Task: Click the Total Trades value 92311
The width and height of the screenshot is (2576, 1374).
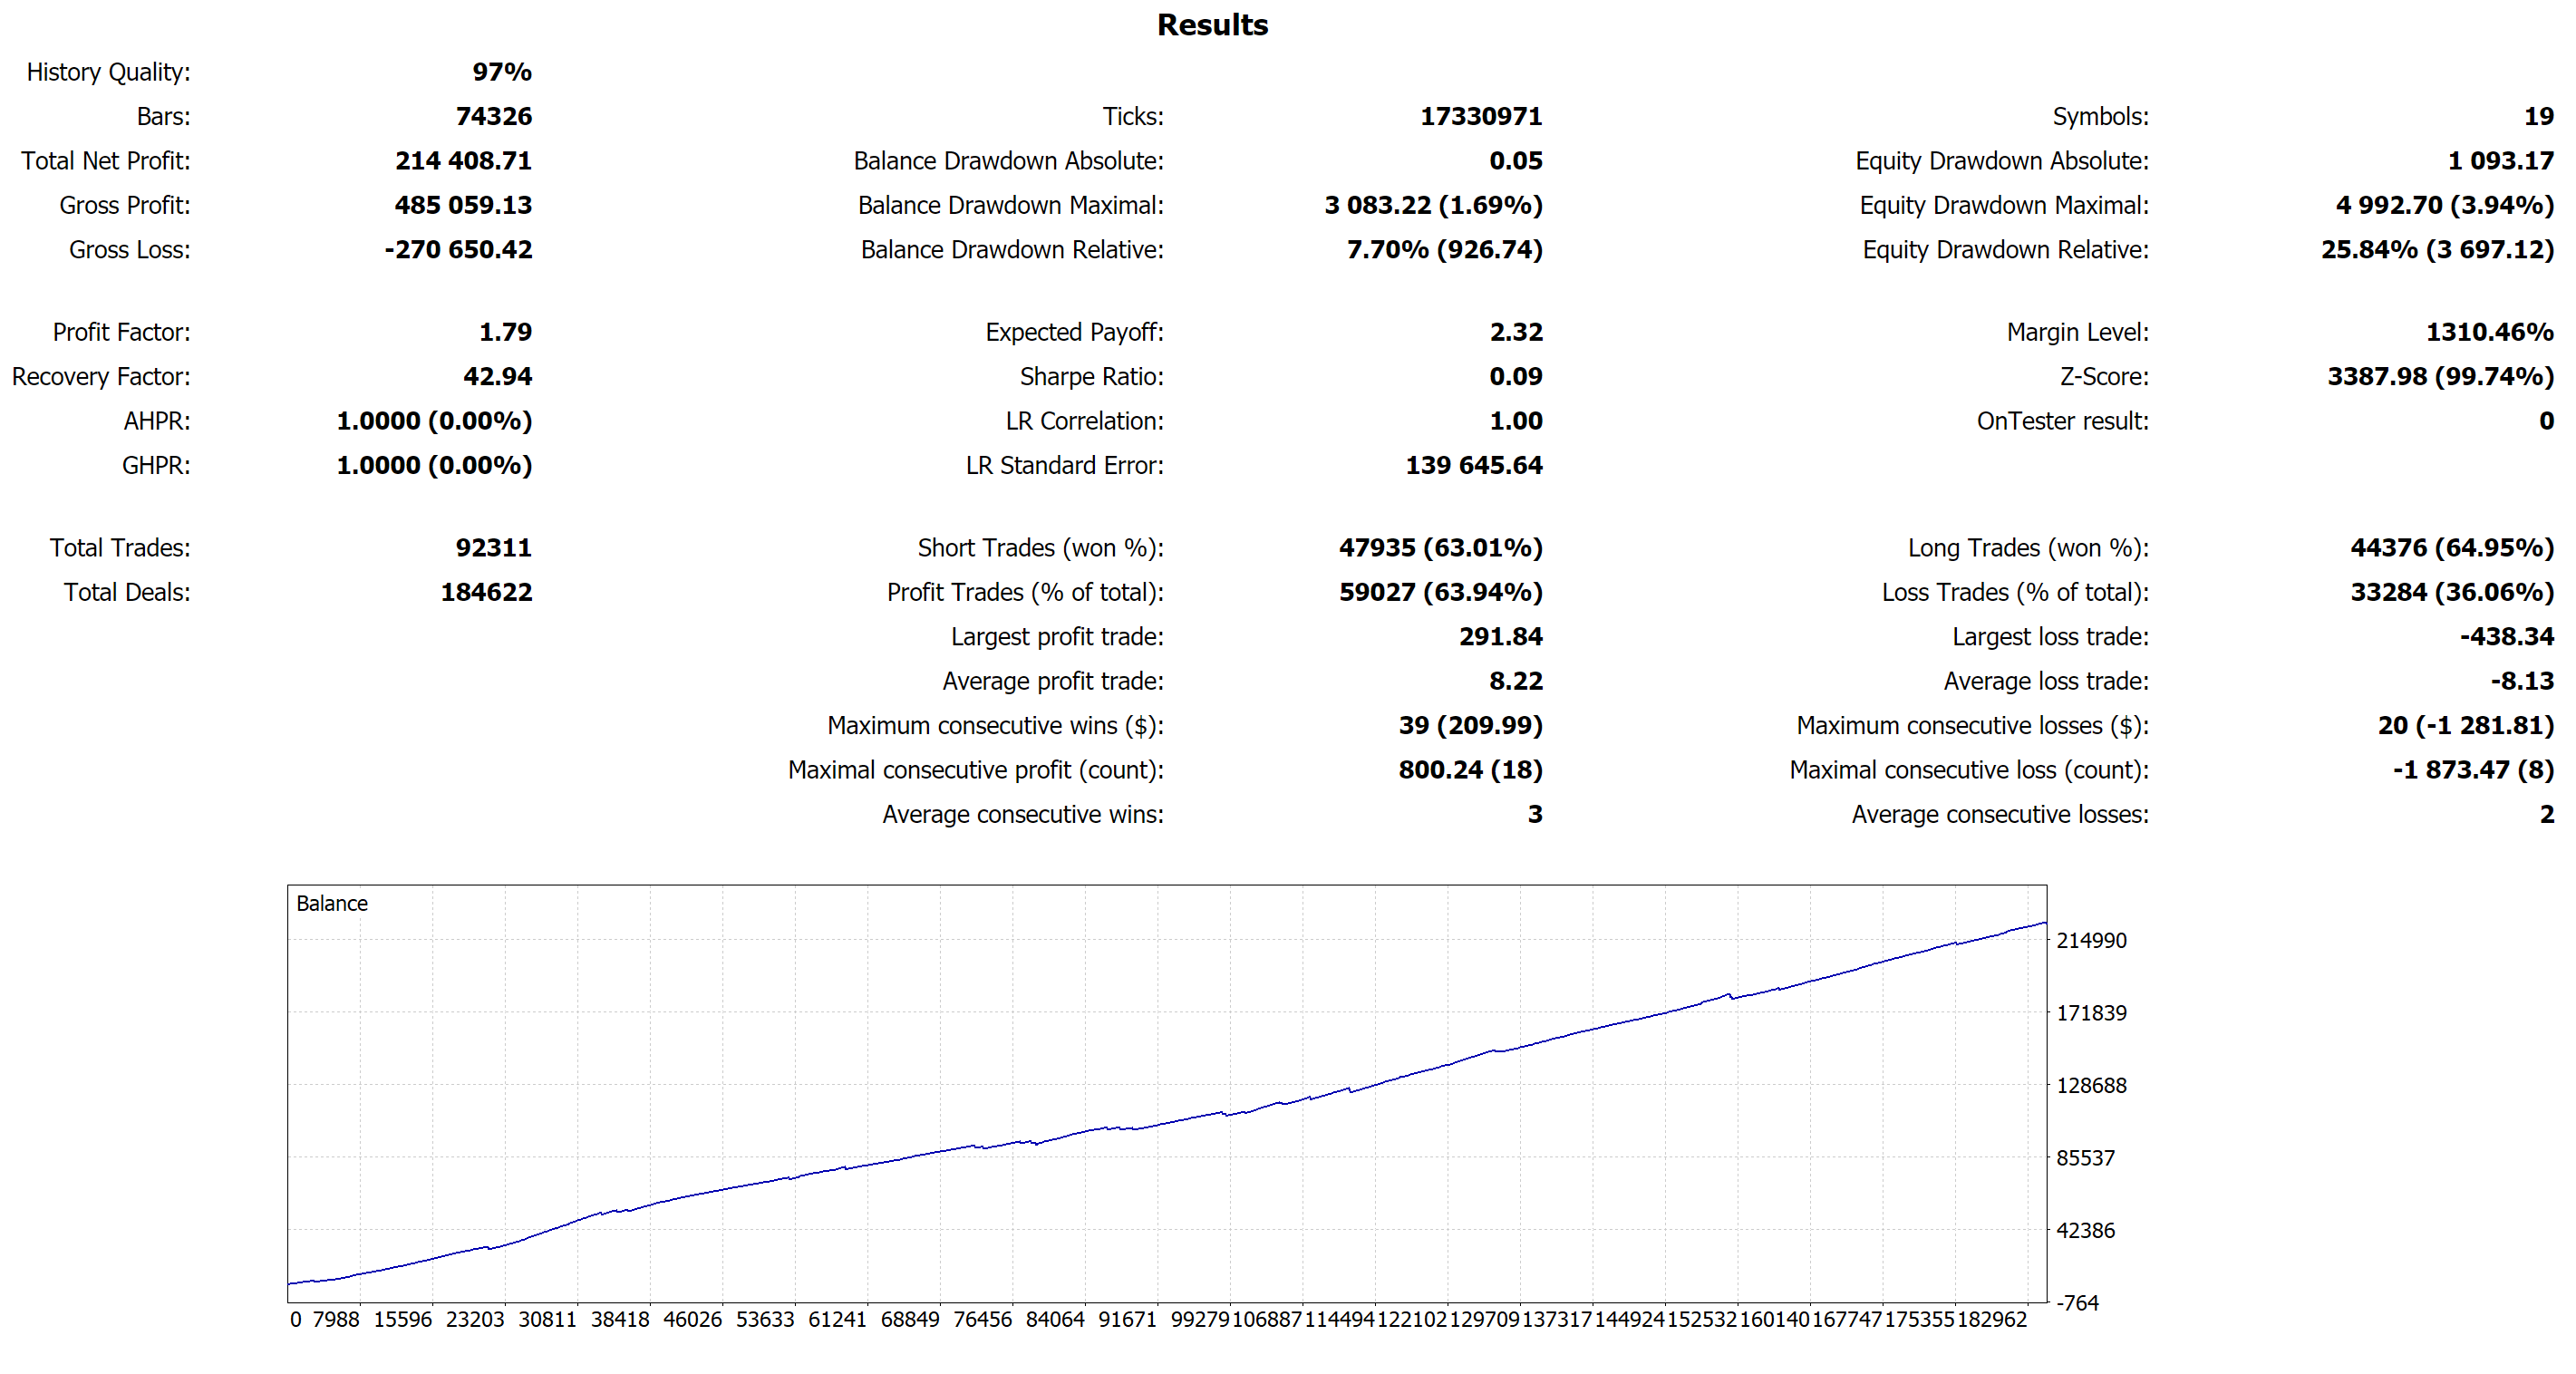Action: click(x=493, y=548)
